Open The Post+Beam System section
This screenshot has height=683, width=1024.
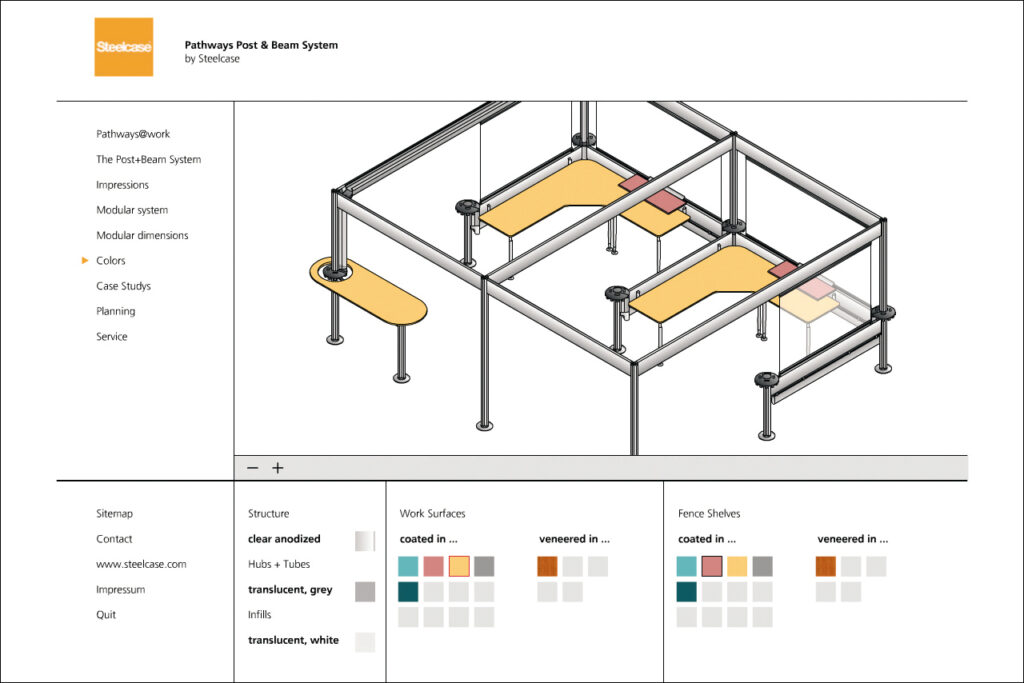(x=148, y=160)
